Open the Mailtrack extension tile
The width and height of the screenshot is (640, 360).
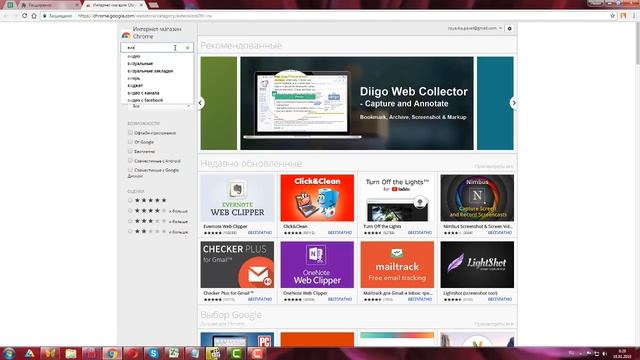point(397,271)
